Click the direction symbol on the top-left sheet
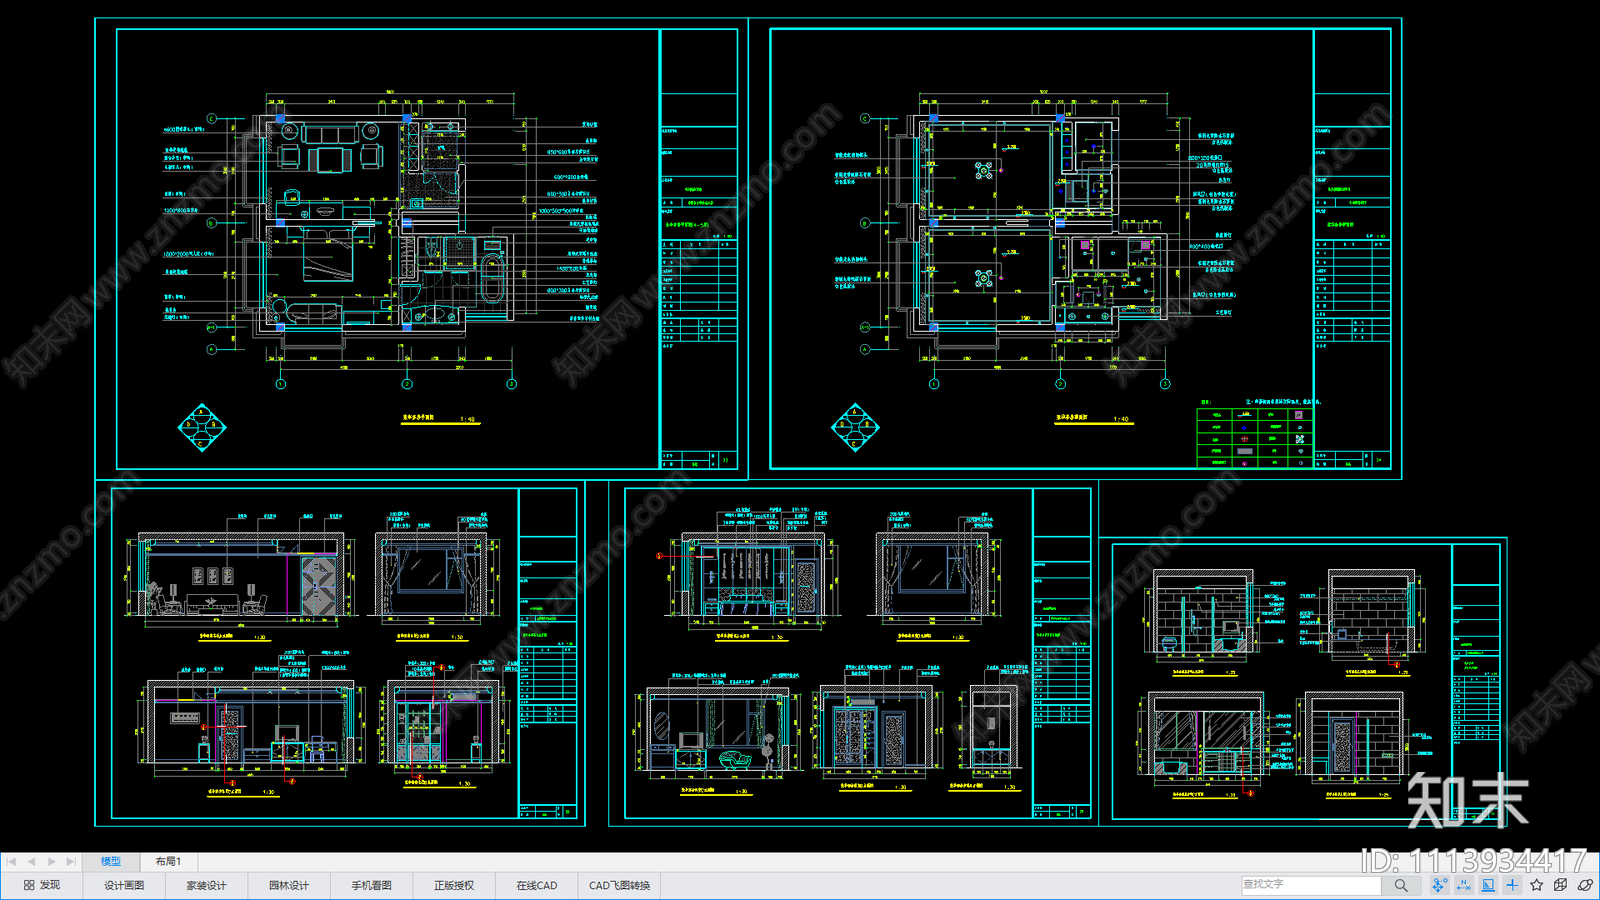Image resolution: width=1600 pixels, height=900 pixels. coord(202,428)
